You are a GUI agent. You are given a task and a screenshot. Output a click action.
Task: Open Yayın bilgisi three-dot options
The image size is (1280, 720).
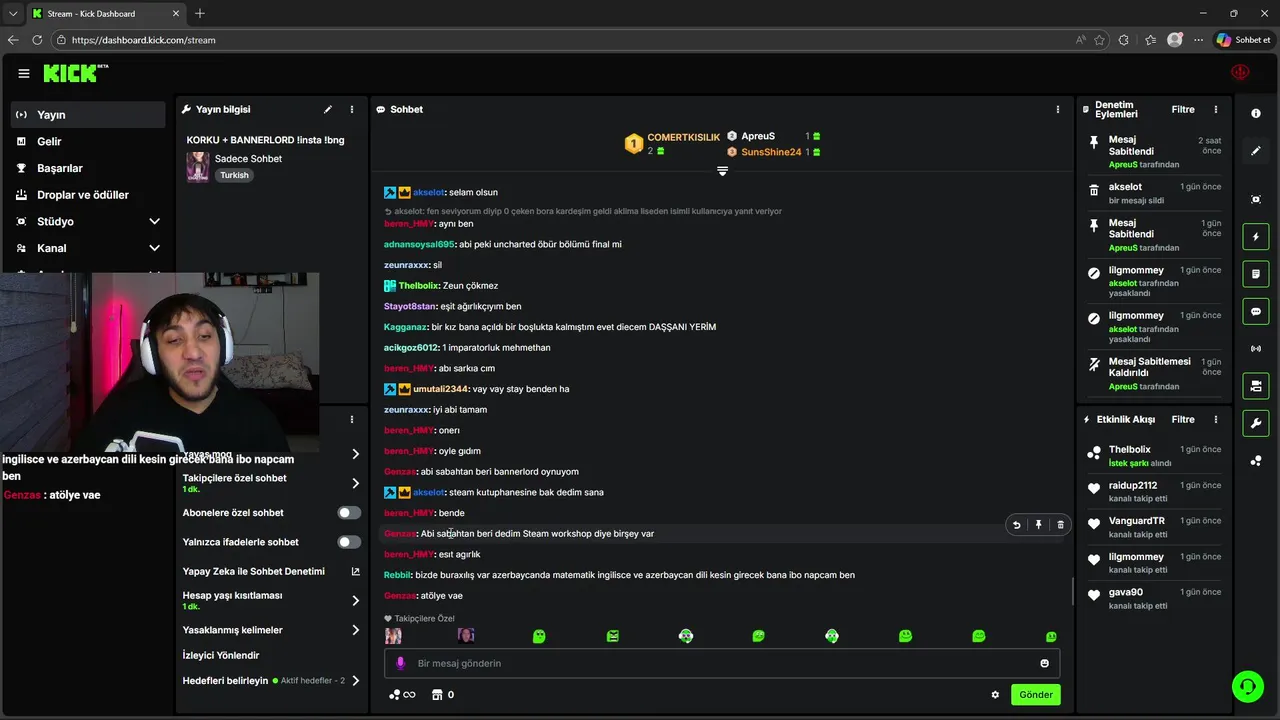(x=351, y=109)
